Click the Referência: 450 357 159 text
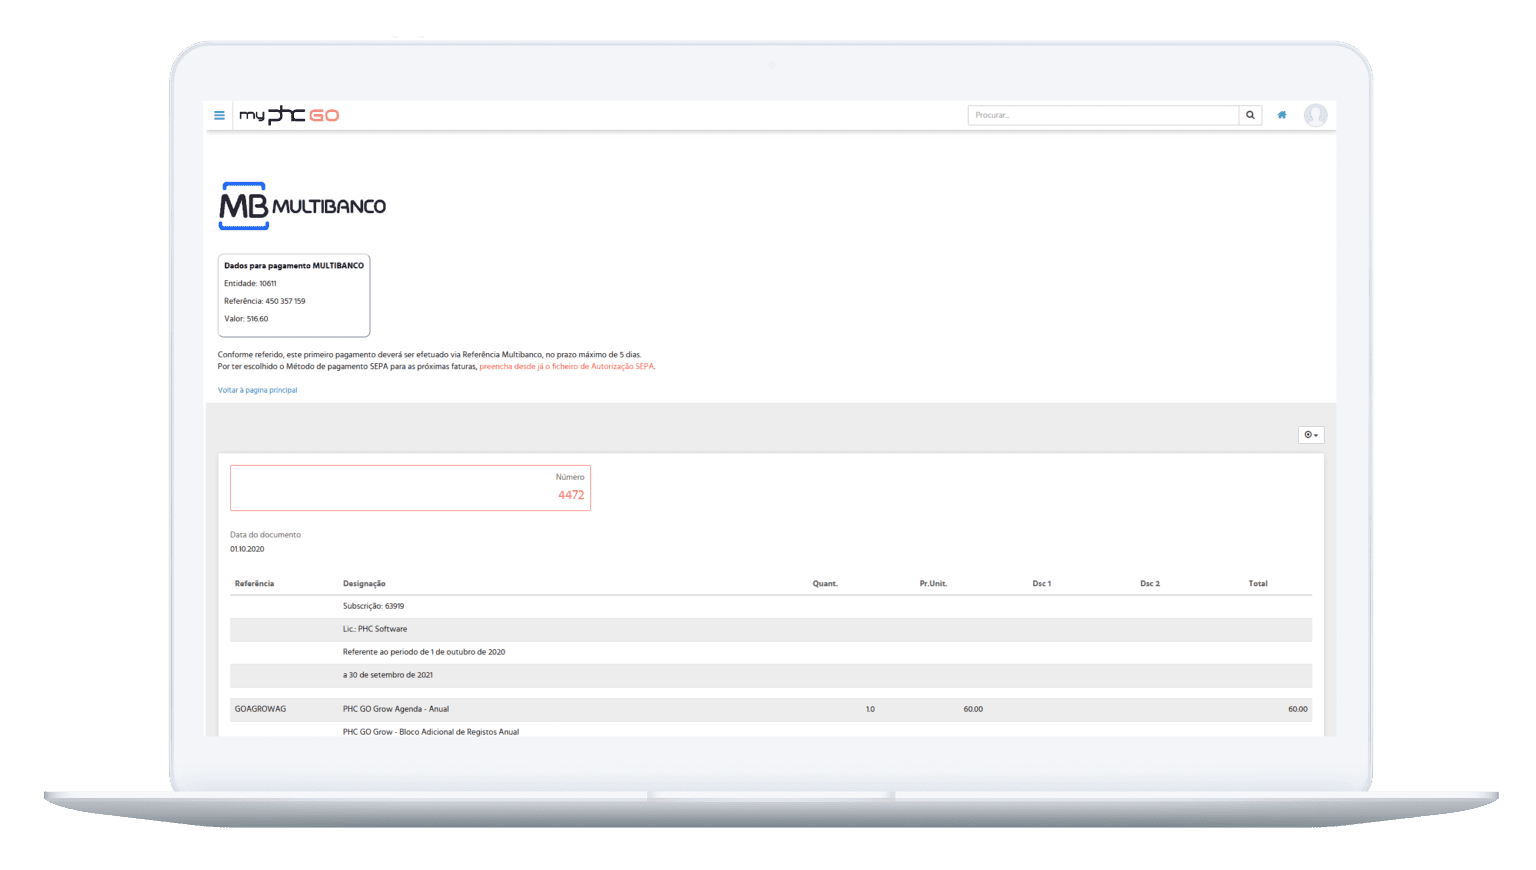 click(265, 301)
